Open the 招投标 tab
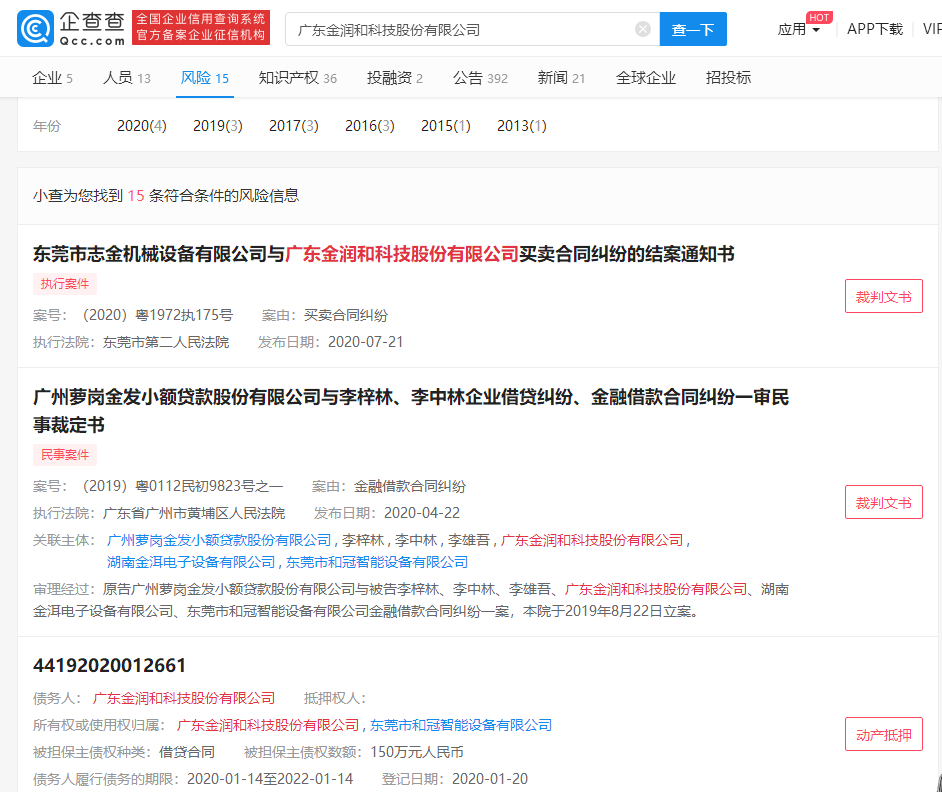This screenshot has height=792, width=942. tap(728, 78)
